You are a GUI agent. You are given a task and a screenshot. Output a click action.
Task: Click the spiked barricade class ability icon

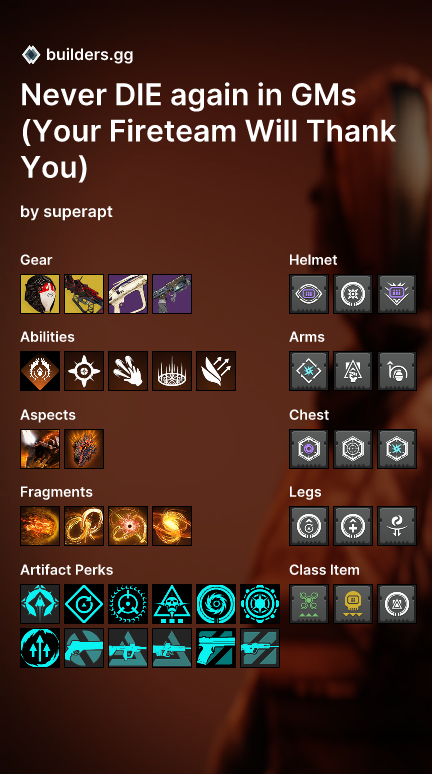click(x=172, y=371)
